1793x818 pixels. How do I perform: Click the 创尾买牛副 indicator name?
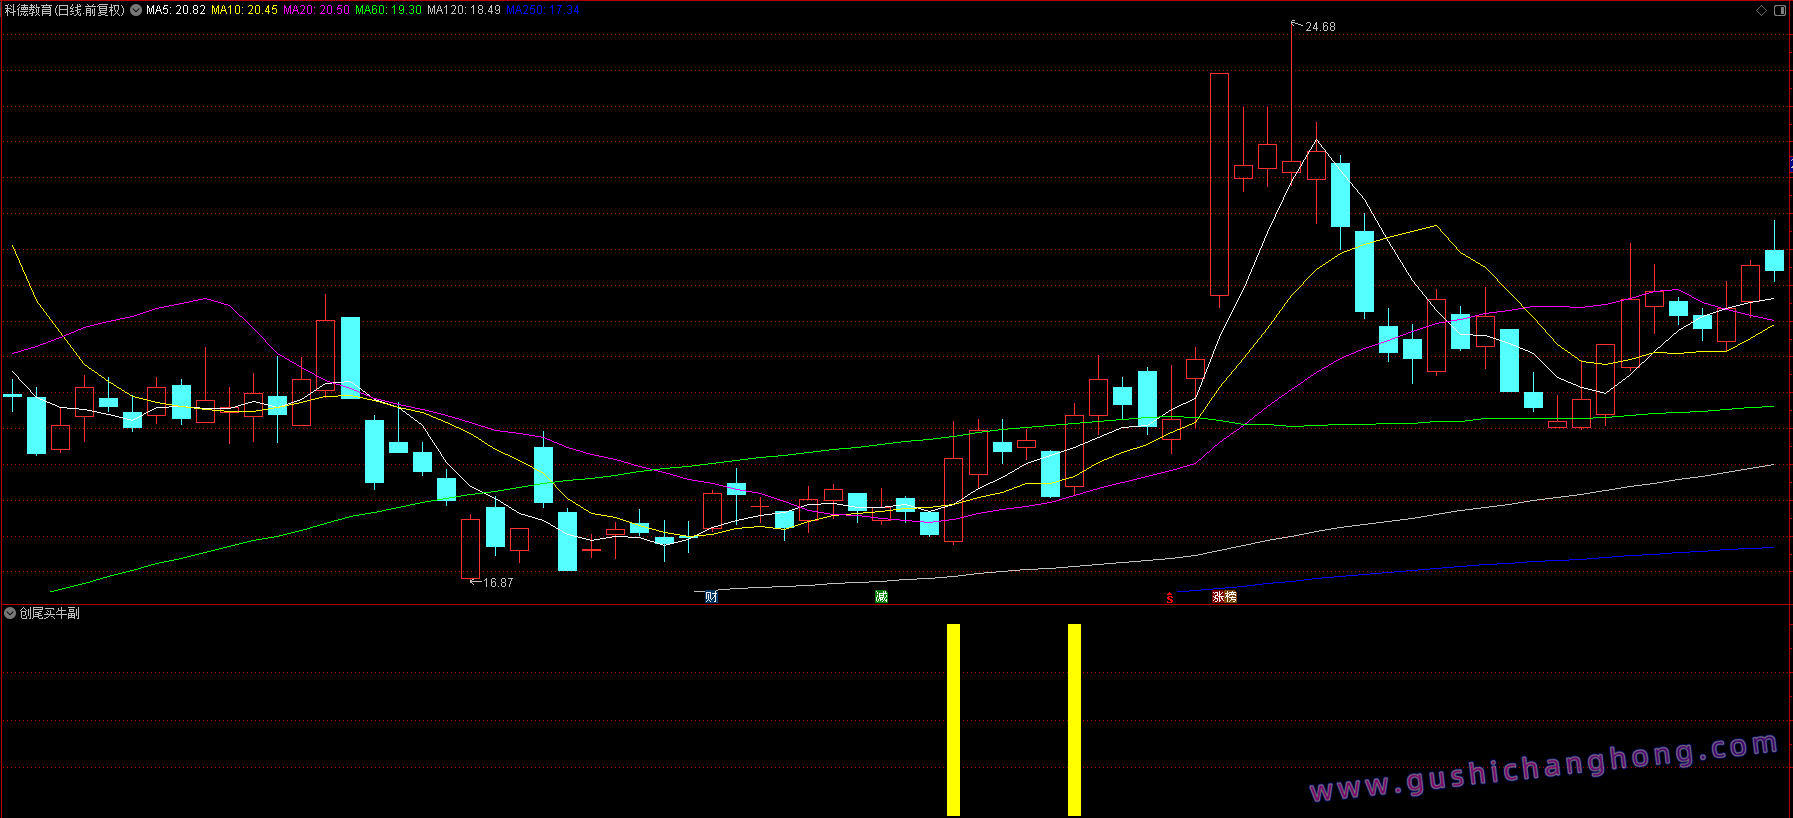pyautogui.click(x=50, y=613)
